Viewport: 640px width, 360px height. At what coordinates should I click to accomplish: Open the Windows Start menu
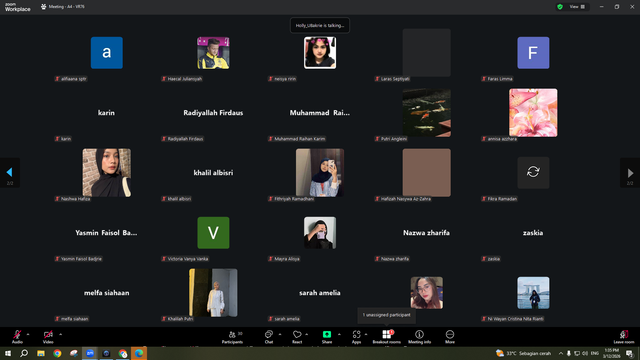(8, 353)
